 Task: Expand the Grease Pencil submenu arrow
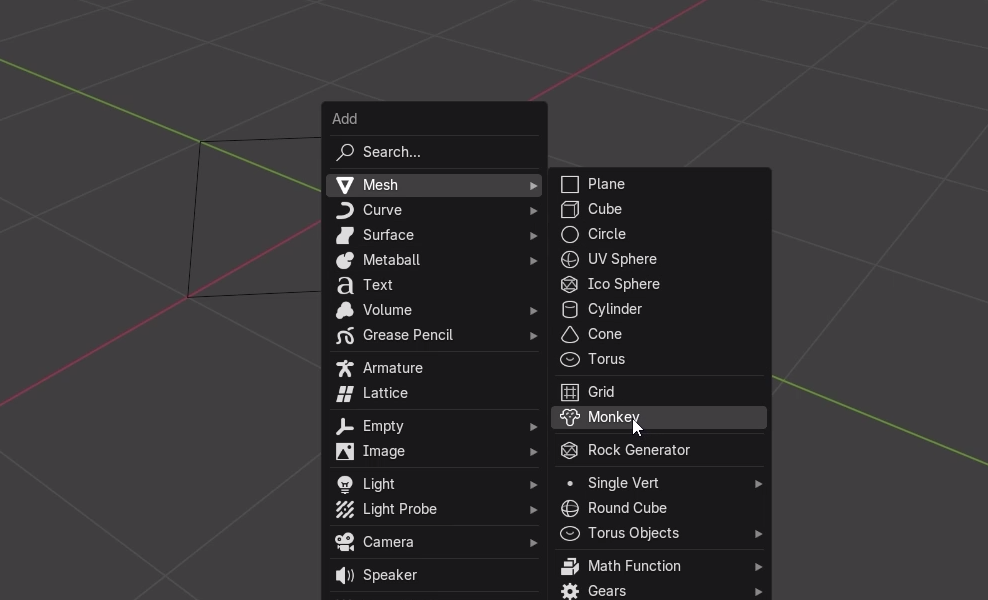[x=533, y=336]
